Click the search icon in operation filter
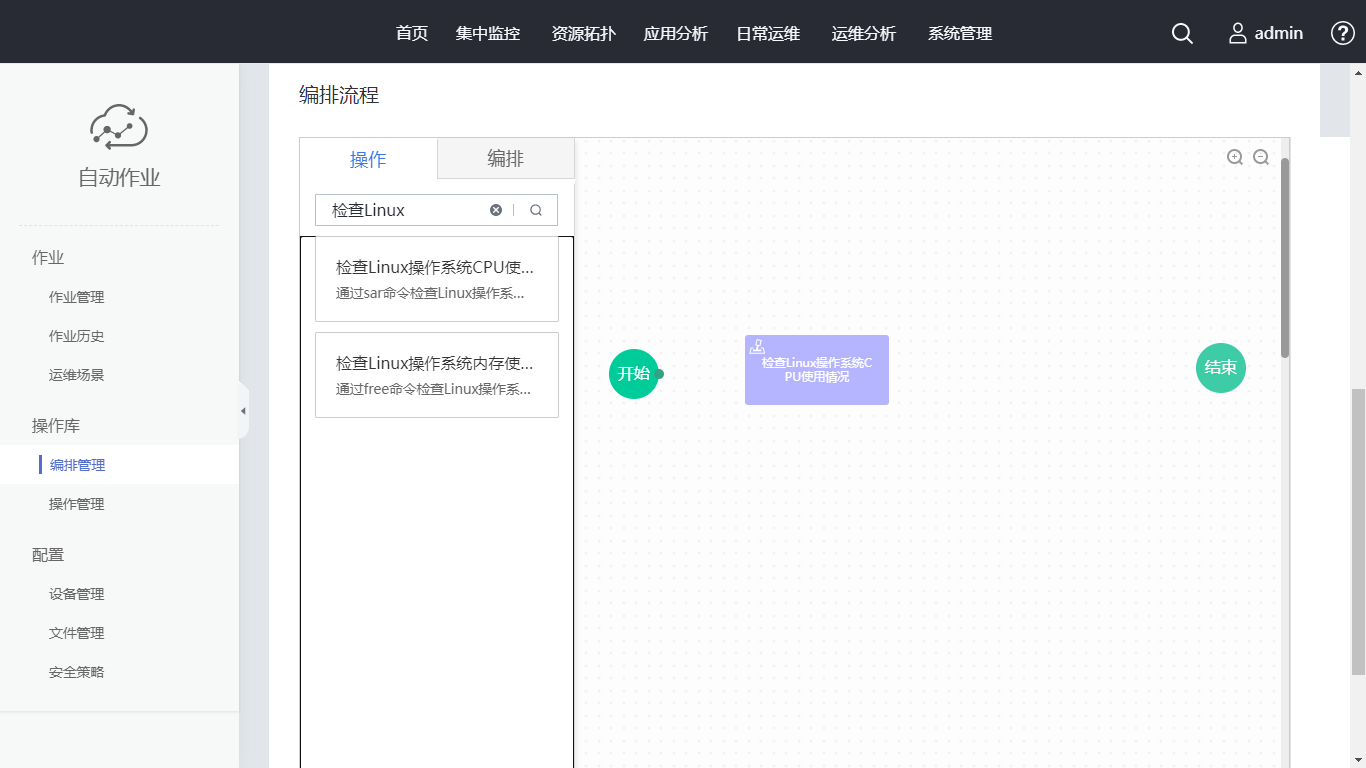1366x768 pixels. coord(536,210)
